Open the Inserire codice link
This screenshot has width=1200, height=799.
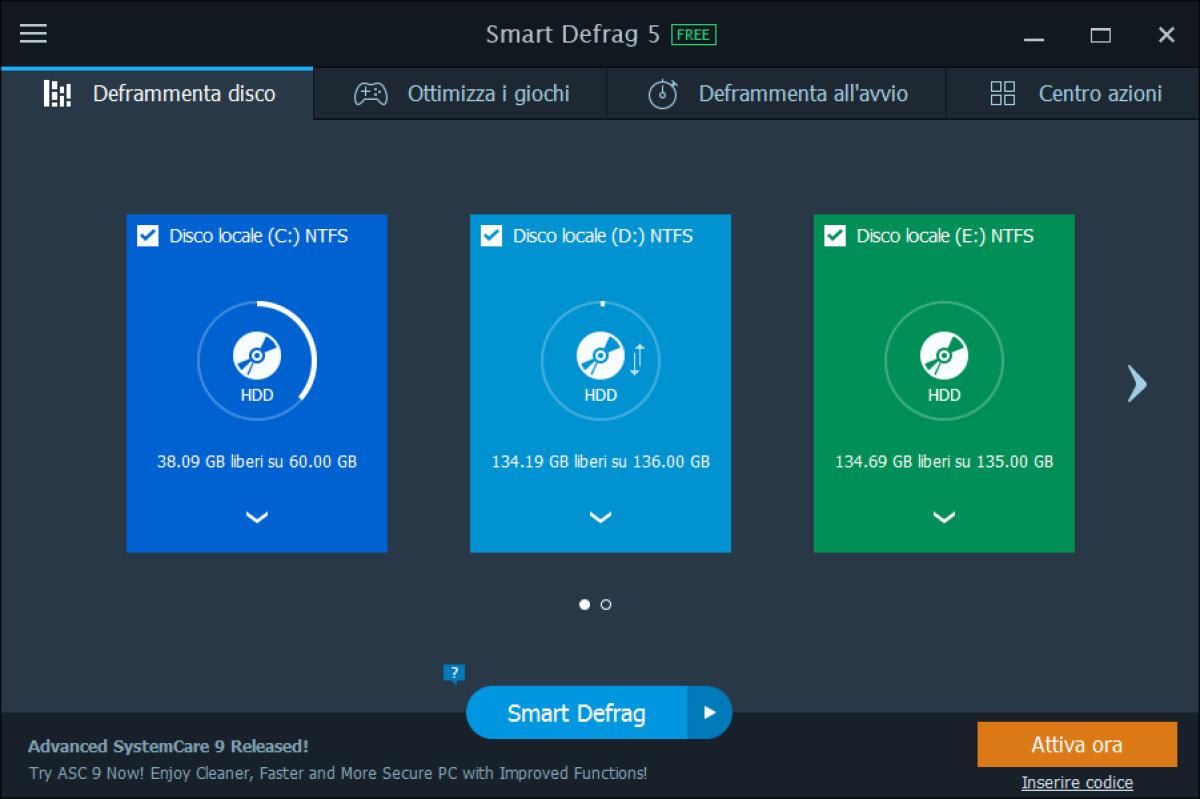coord(1077,782)
